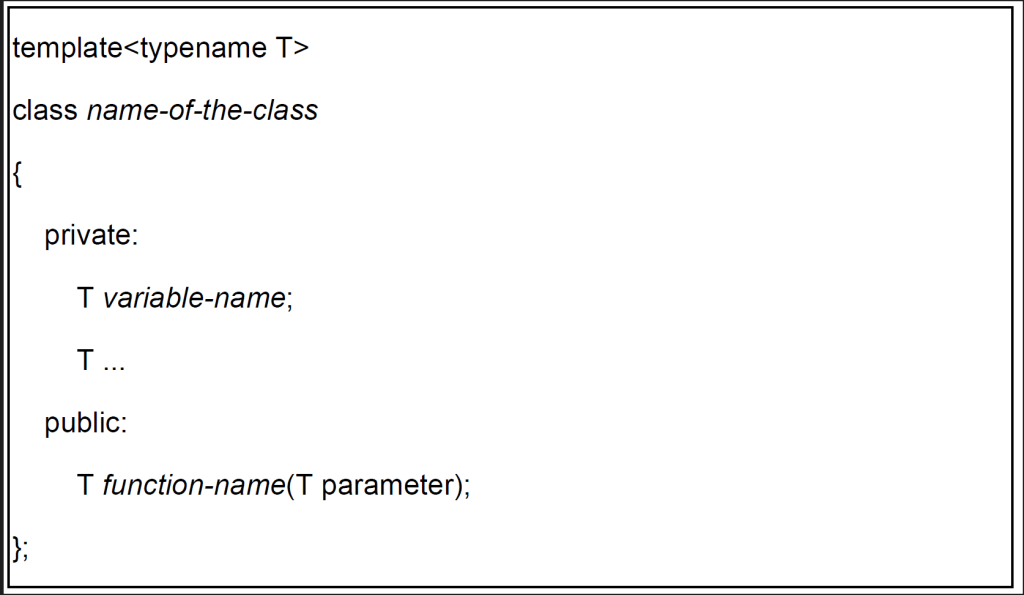
Task: Click the word 'template' in first line
Action: click(x=66, y=49)
